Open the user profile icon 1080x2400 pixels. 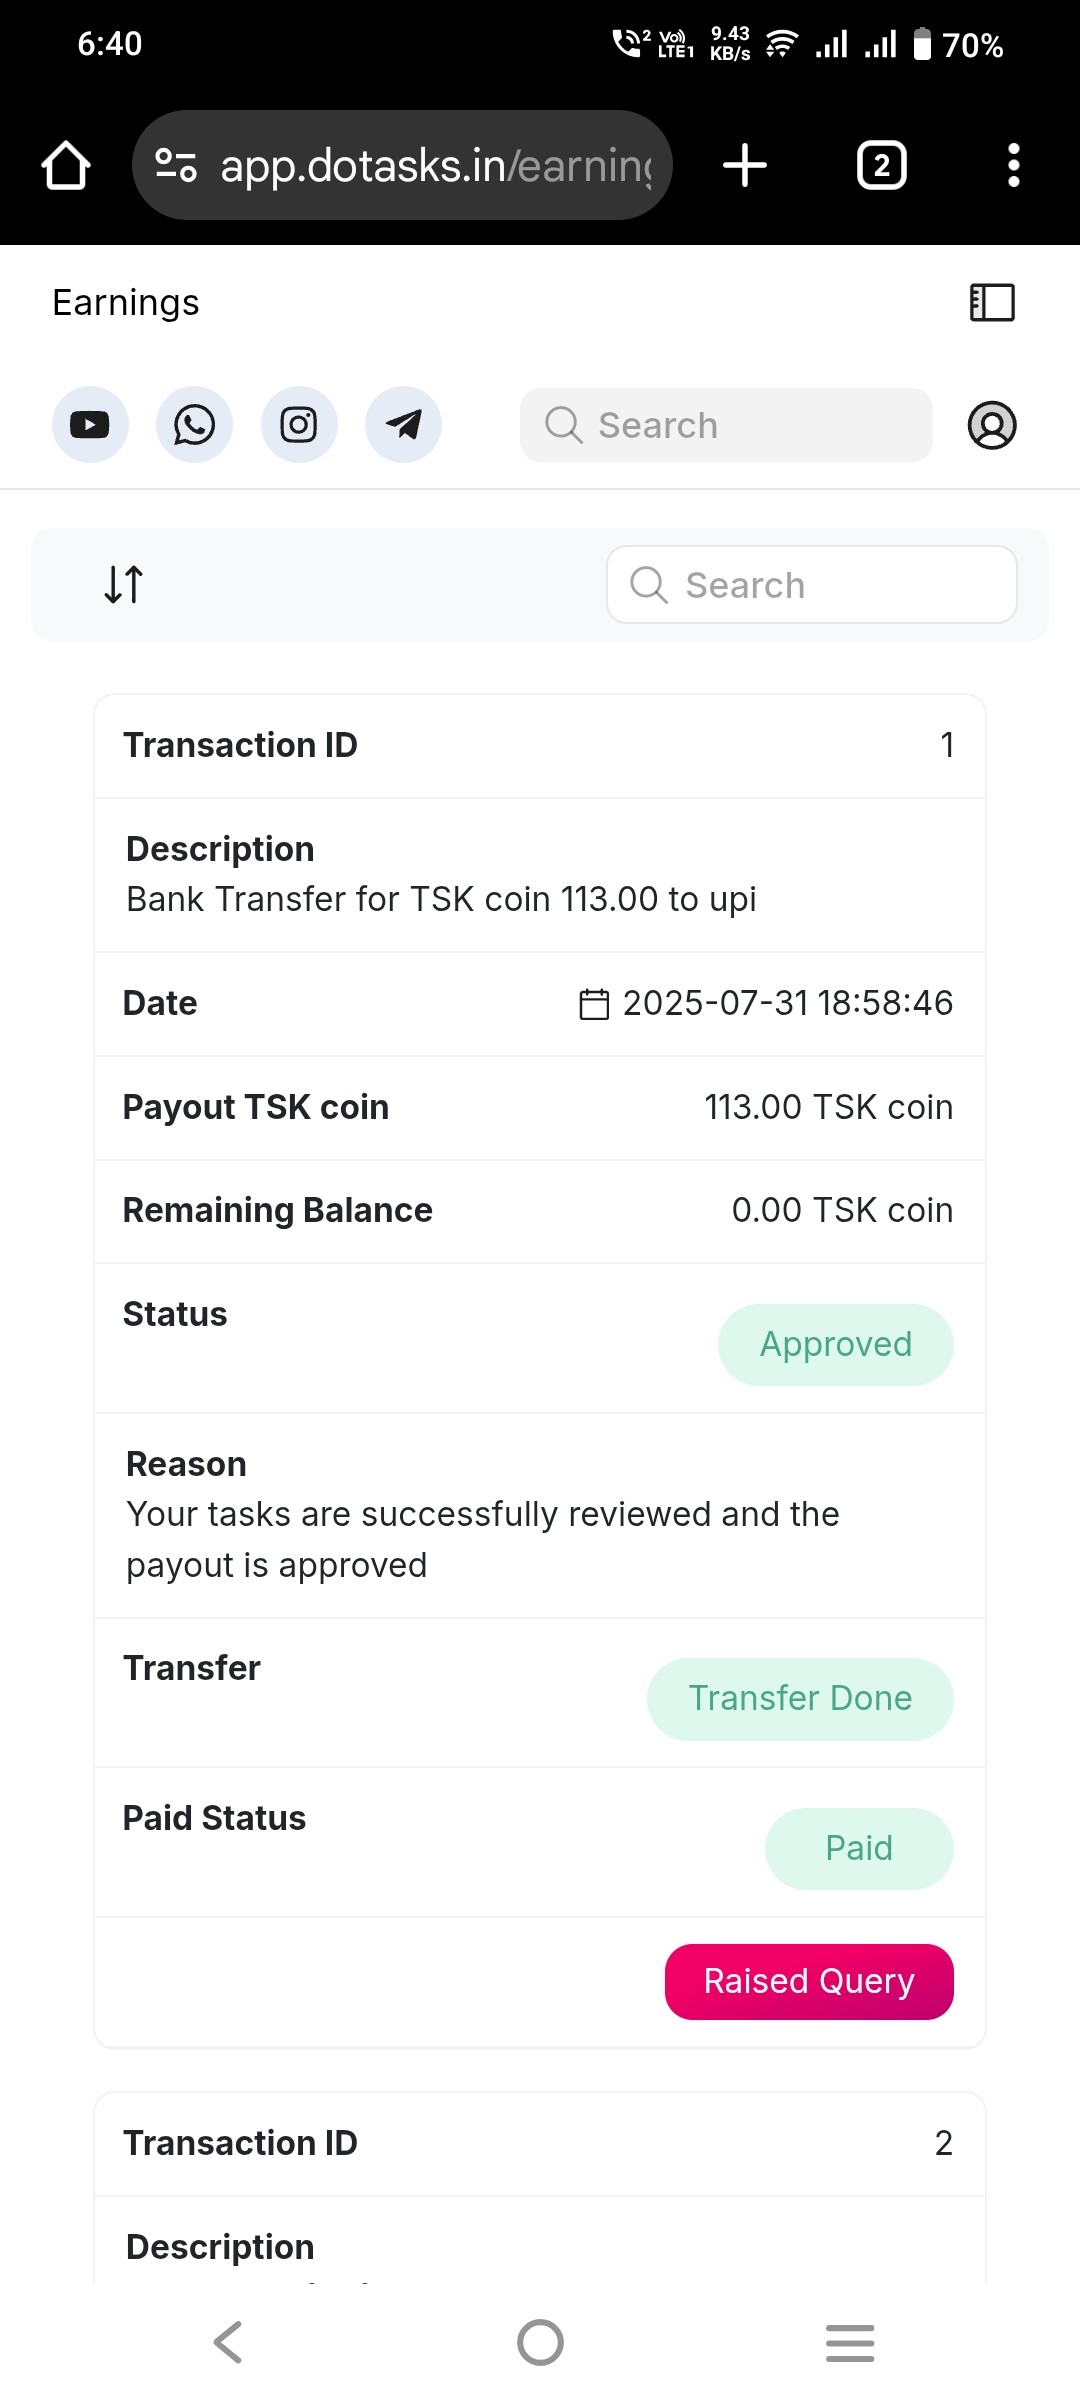(x=991, y=425)
